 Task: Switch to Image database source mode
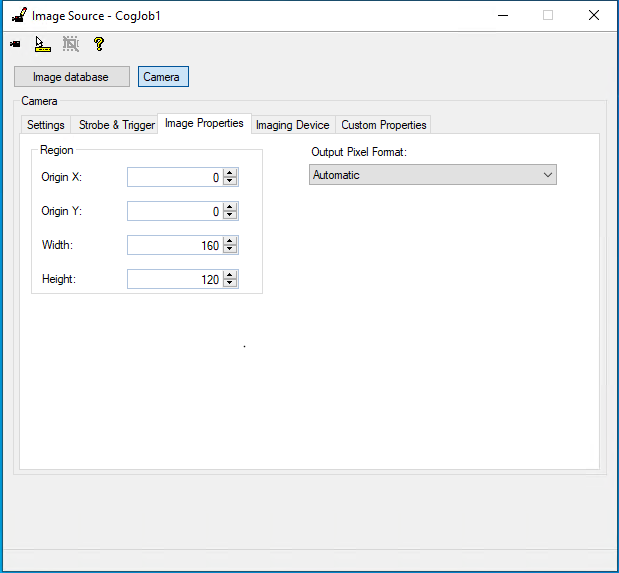(71, 77)
